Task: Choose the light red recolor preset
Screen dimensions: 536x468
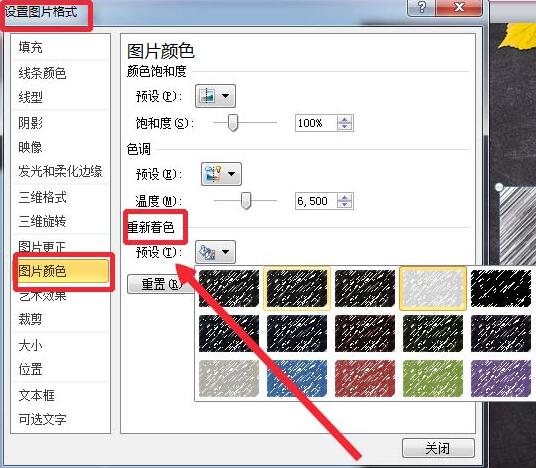Action: [x=365, y=378]
